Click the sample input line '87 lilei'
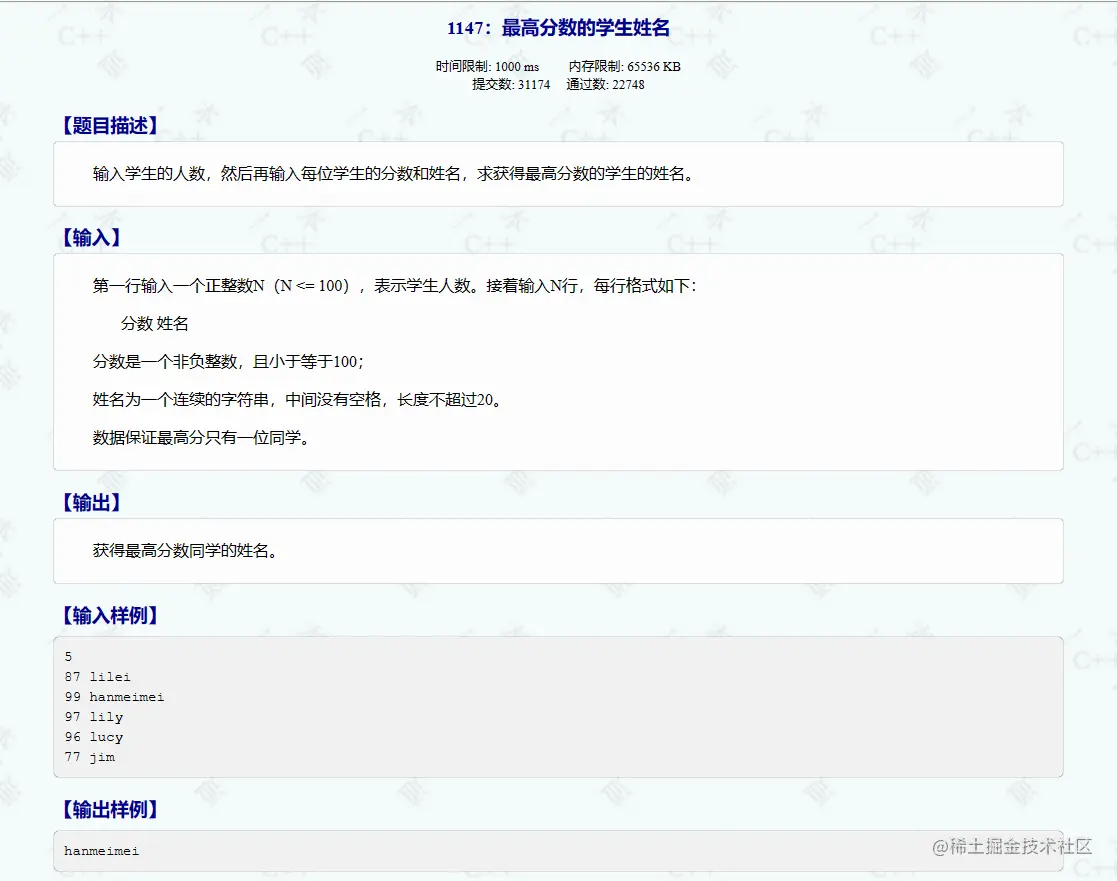 tap(98, 677)
